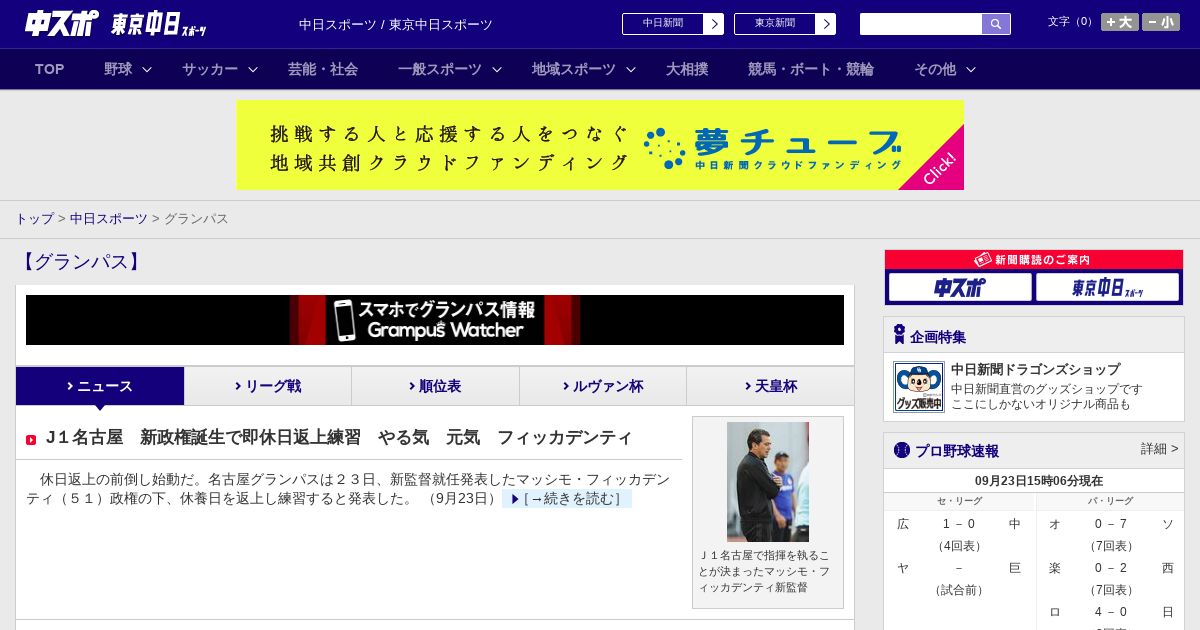Switch to the ルヴァン杯 tab

tap(603, 386)
